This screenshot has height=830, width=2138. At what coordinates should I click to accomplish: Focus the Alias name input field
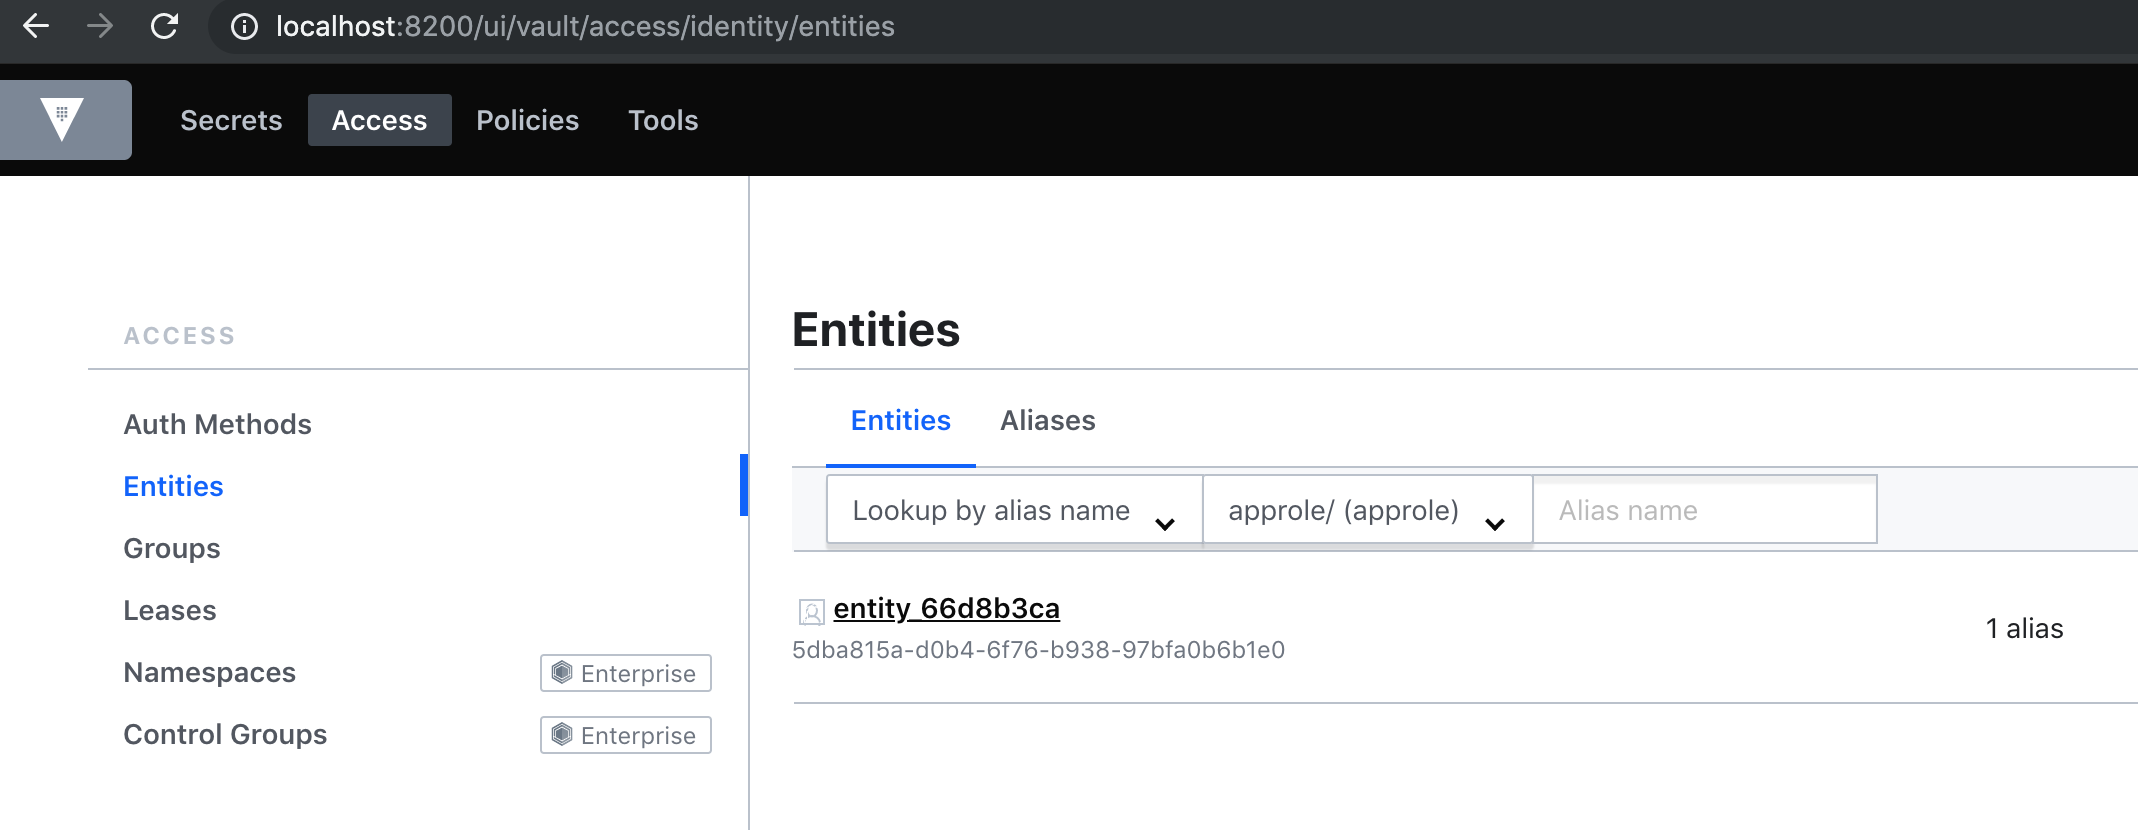tap(1705, 510)
